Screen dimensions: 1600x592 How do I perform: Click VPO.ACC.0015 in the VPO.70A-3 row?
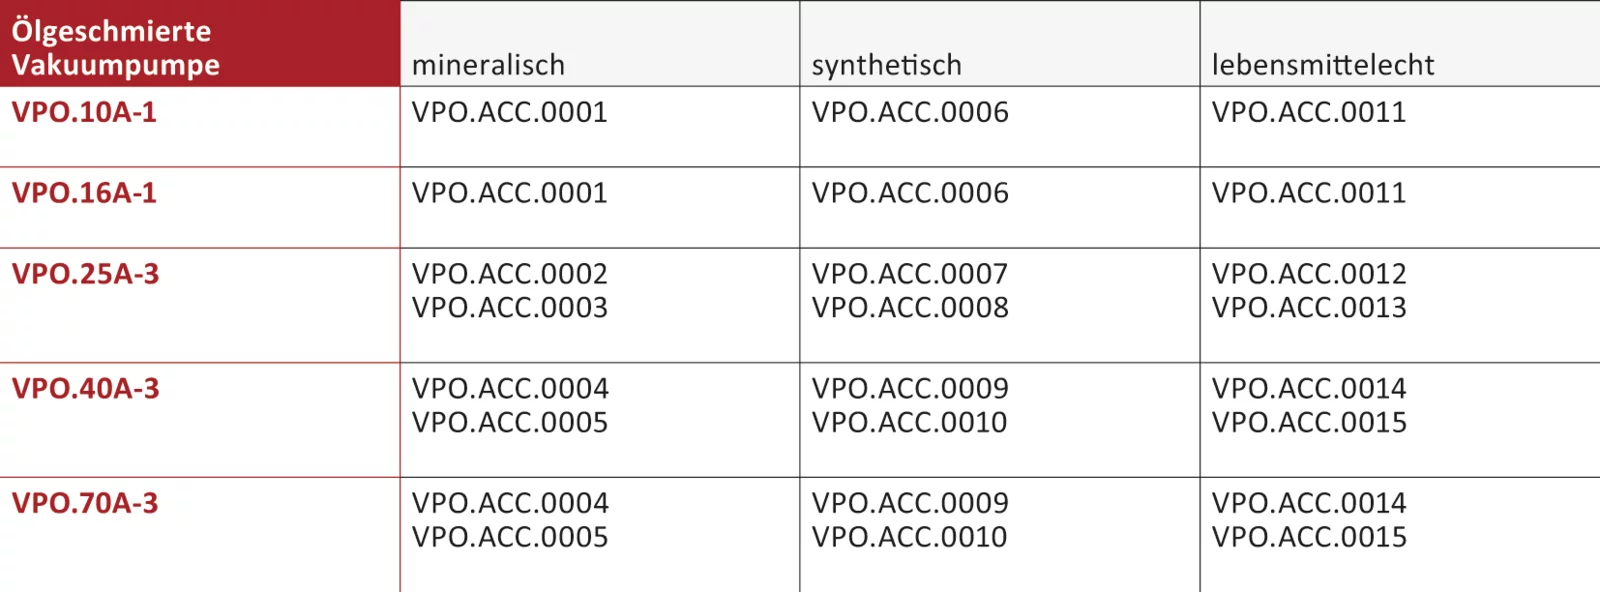(x=1308, y=537)
